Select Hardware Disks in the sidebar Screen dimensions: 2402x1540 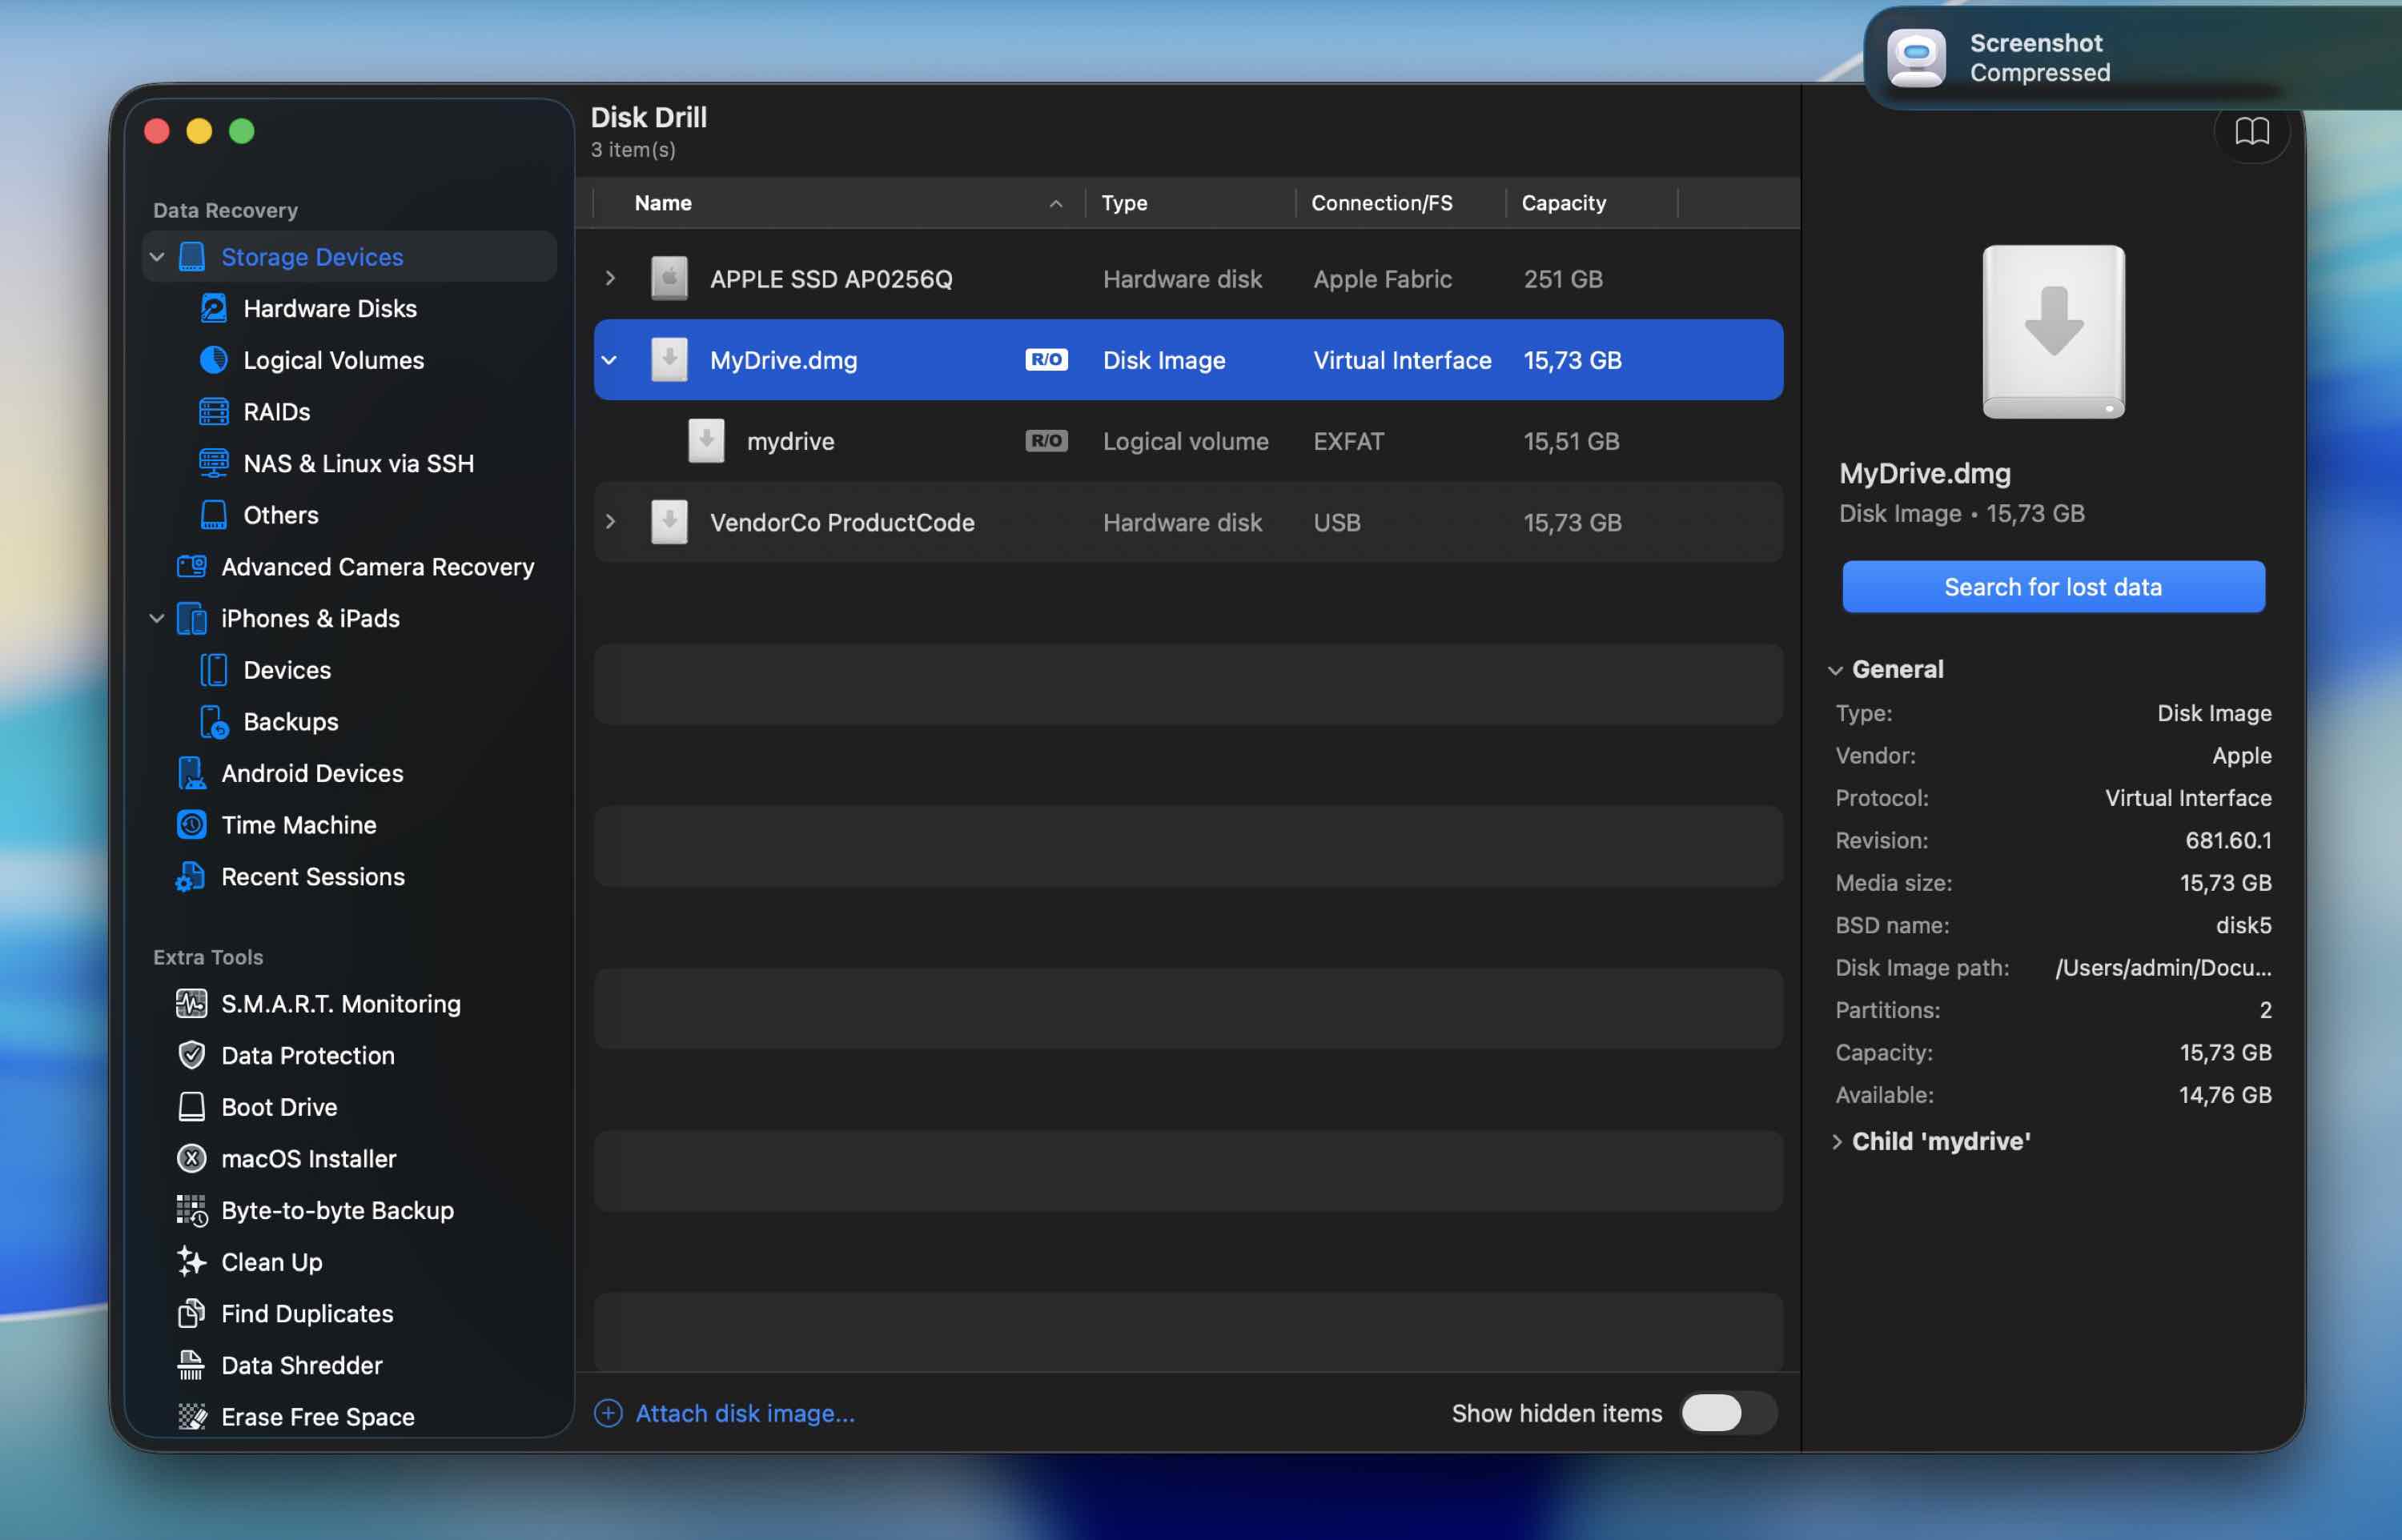coord(329,308)
